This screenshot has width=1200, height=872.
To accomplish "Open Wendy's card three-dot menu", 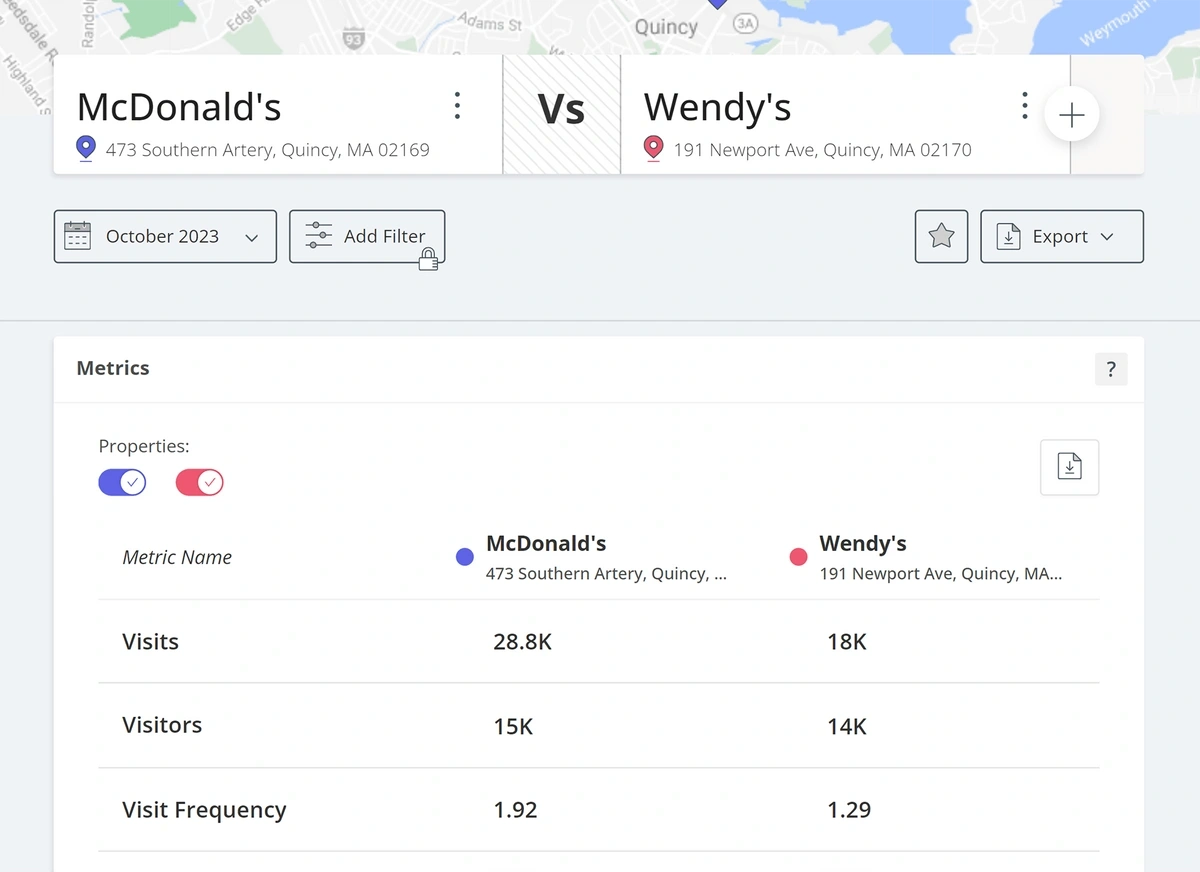I will (x=1024, y=106).
